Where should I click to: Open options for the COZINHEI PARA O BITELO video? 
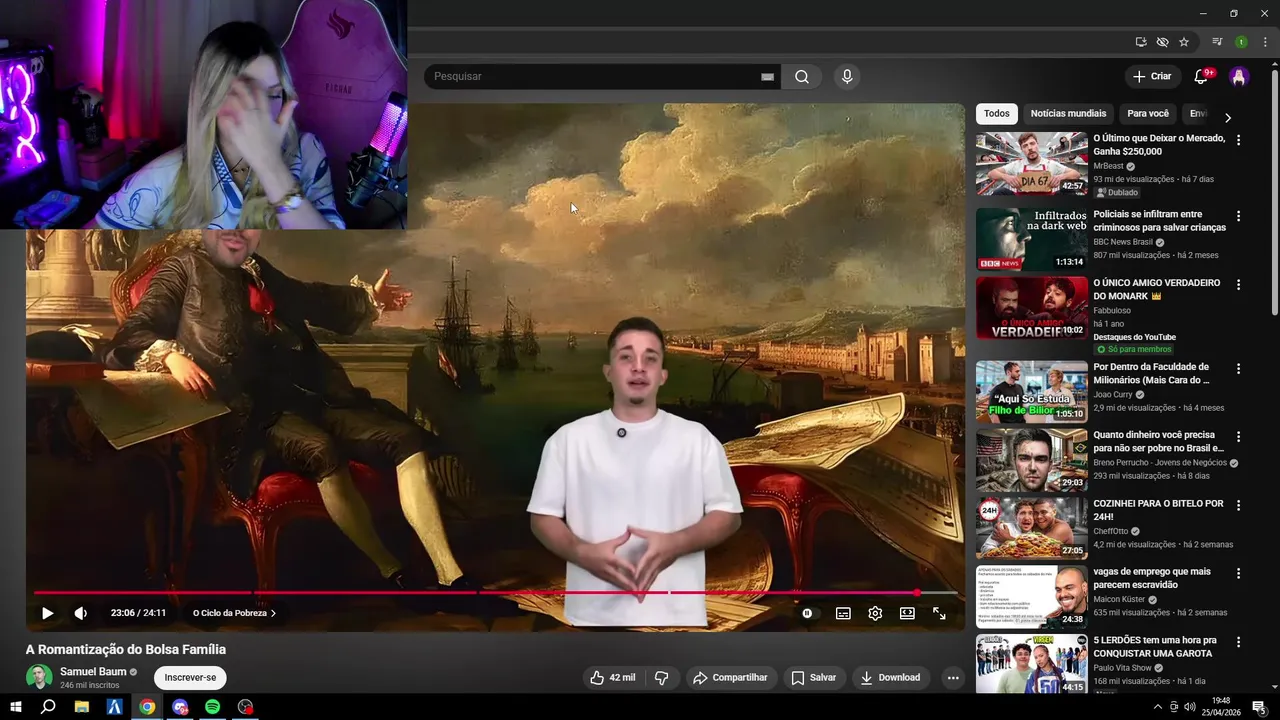coord(1239,505)
